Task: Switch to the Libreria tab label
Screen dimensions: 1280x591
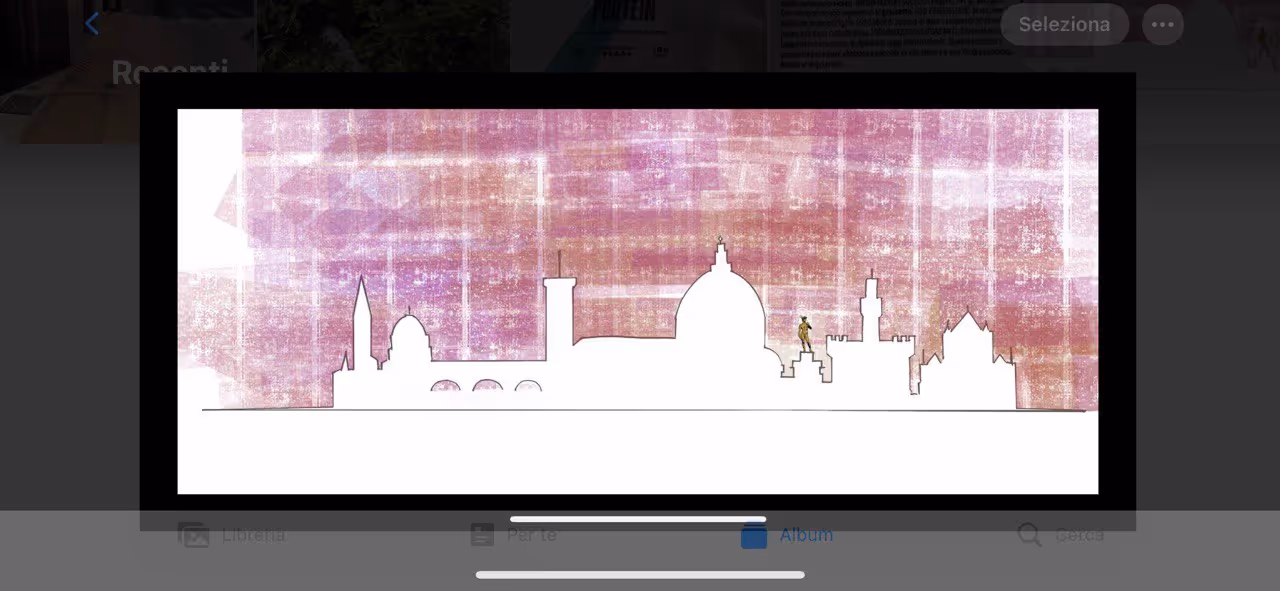Action: pyautogui.click(x=253, y=535)
